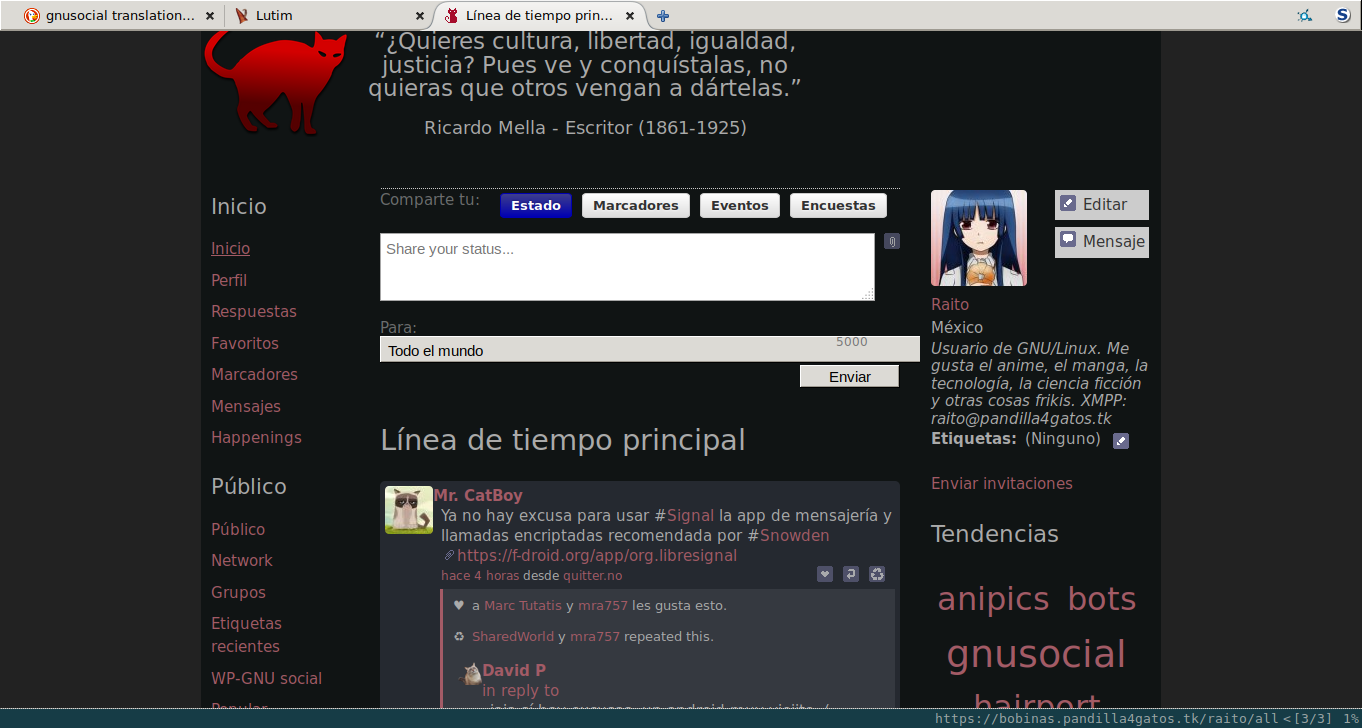Viewport: 1362px width, 728px height.
Task: Open the Mensajes sidebar link
Action: [246, 406]
